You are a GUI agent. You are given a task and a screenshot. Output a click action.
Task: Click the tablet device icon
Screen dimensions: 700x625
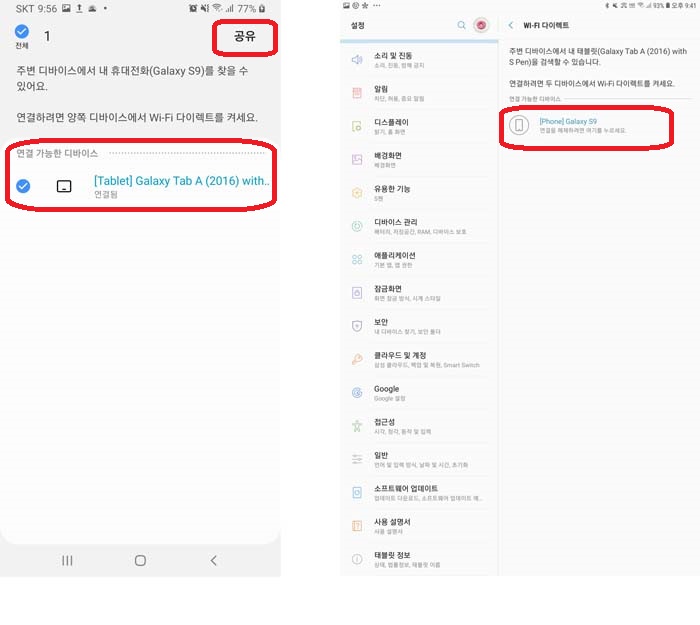tap(64, 186)
